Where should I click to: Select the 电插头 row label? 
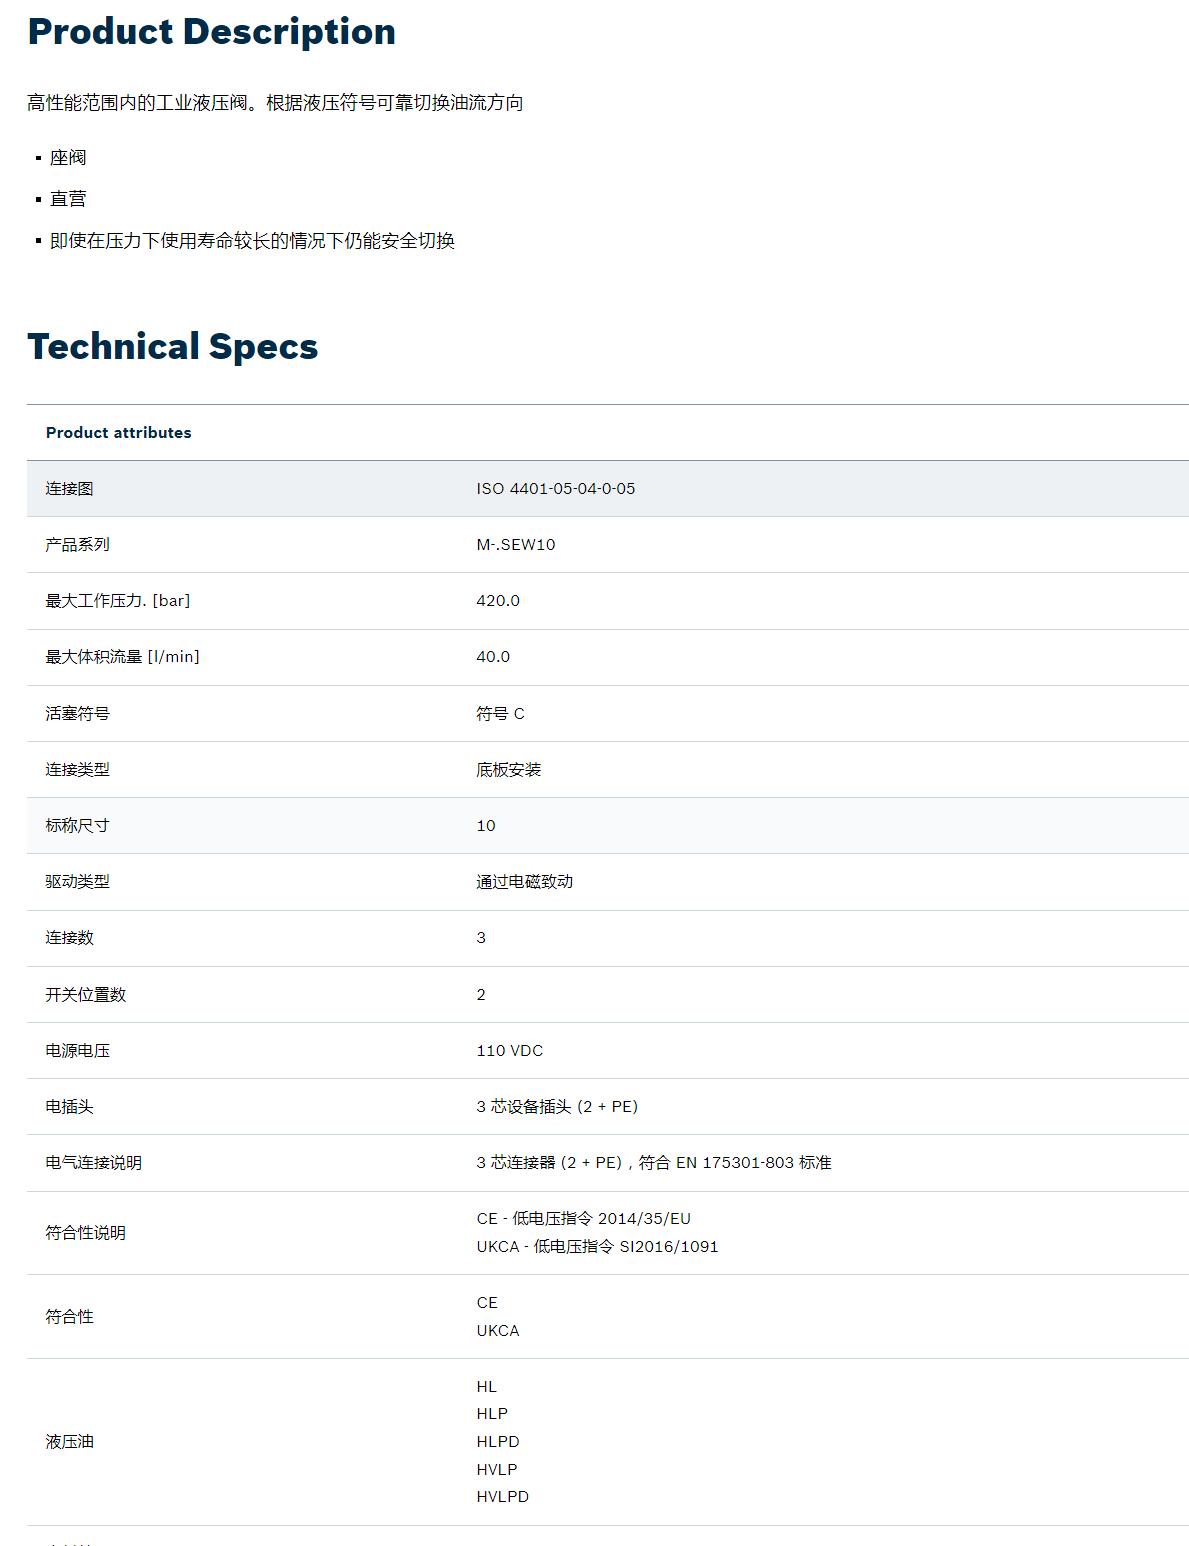point(68,1107)
